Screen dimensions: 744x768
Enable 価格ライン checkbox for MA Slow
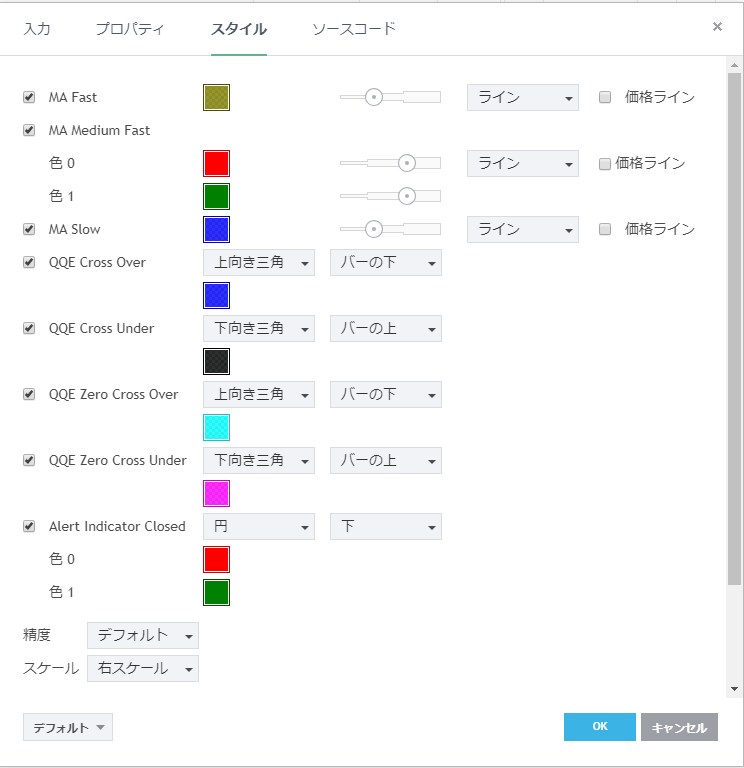[605, 229]
